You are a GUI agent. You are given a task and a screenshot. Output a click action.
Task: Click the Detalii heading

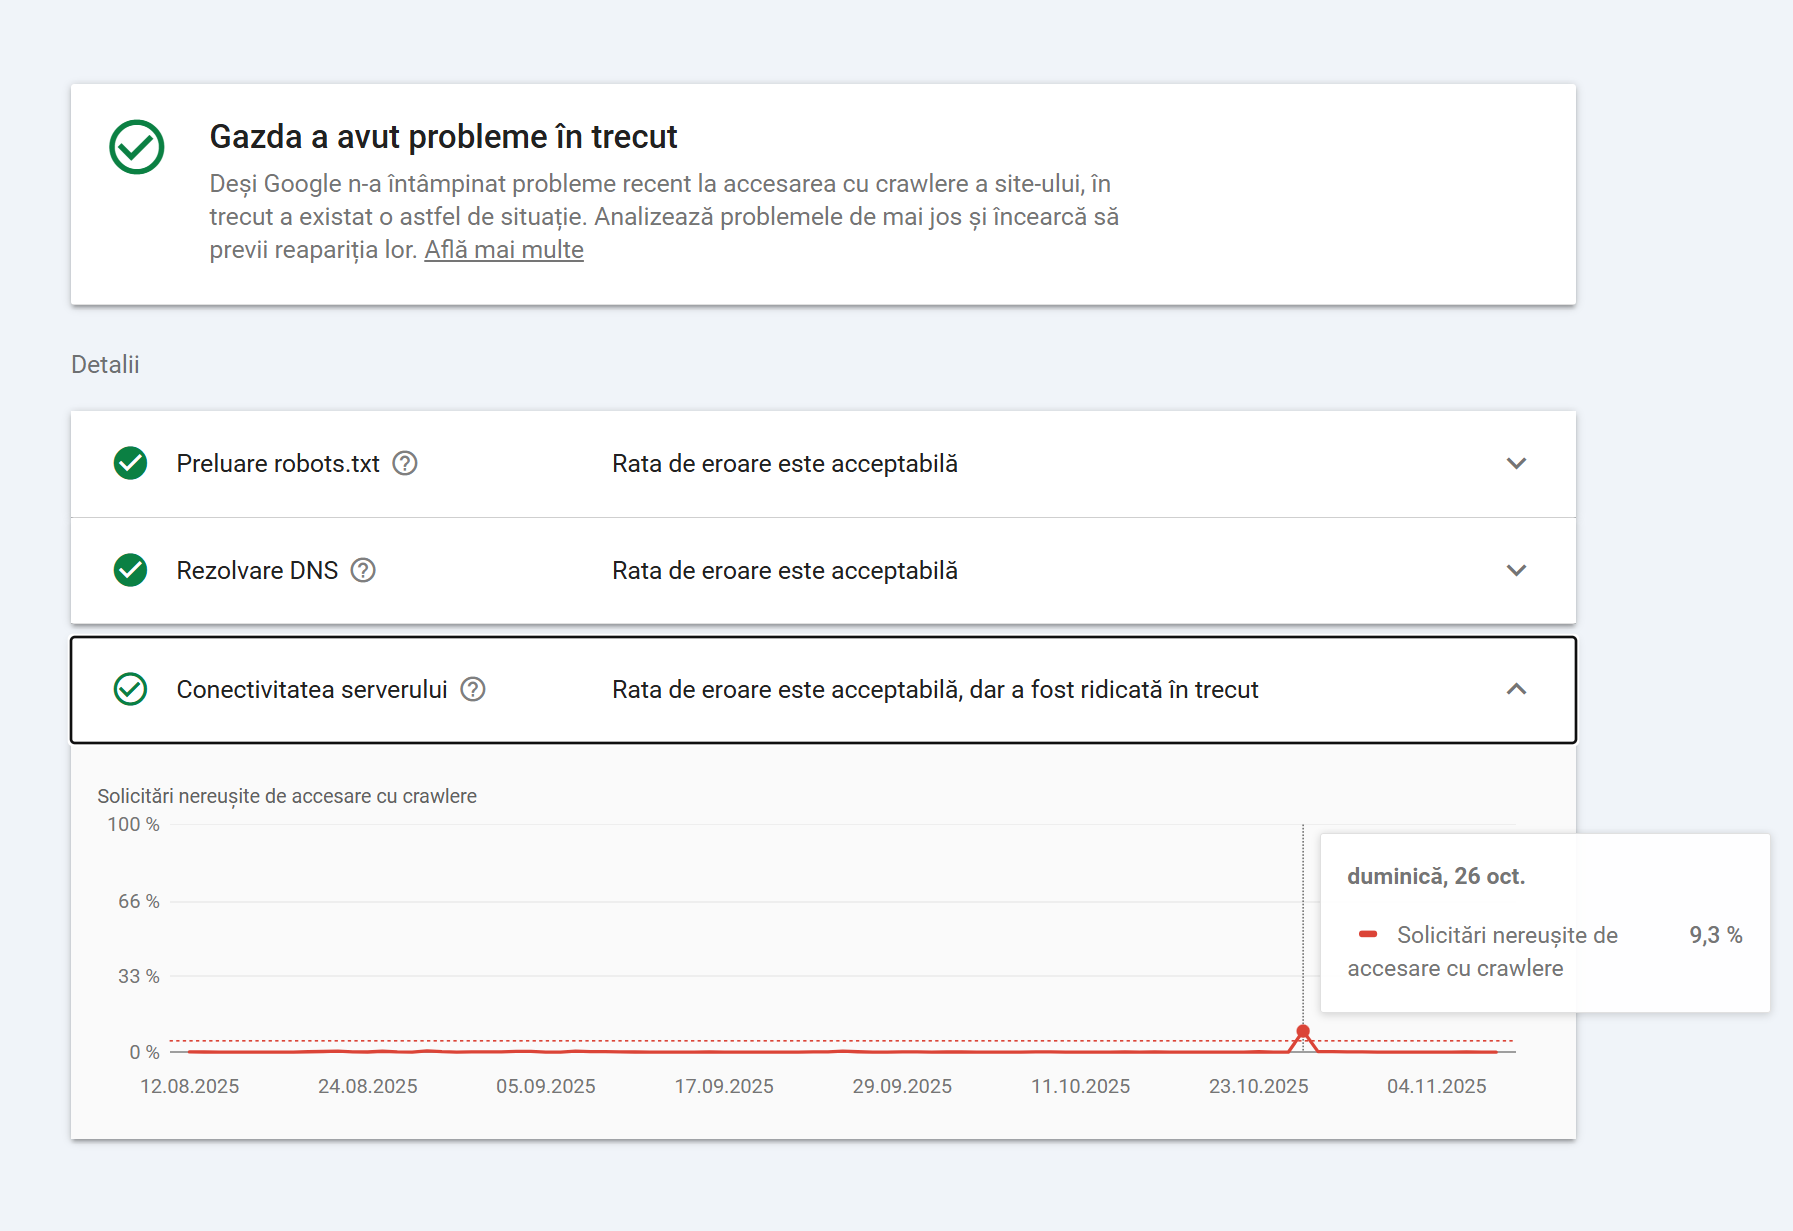pyautogui.click(x=105, y=364)
